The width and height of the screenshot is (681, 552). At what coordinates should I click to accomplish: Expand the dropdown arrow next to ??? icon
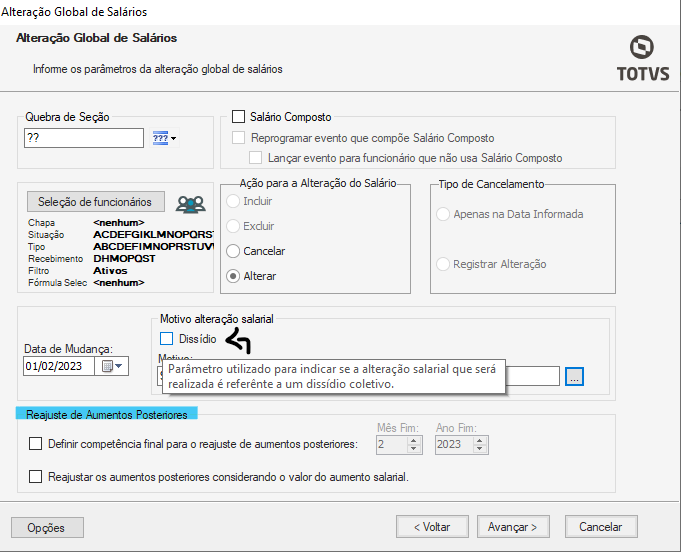[x=174, y=139]
